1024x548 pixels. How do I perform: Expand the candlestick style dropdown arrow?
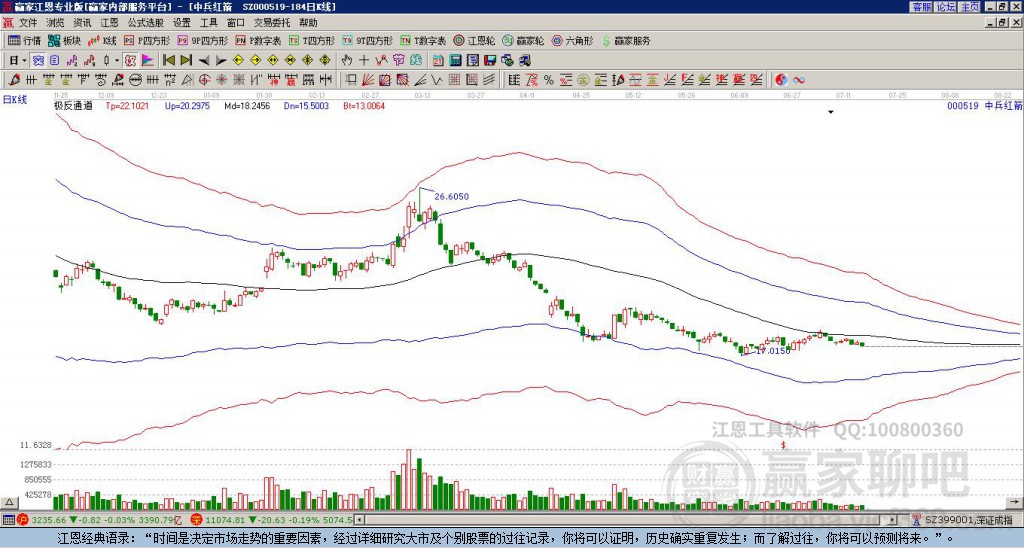(x=117, y=61)
